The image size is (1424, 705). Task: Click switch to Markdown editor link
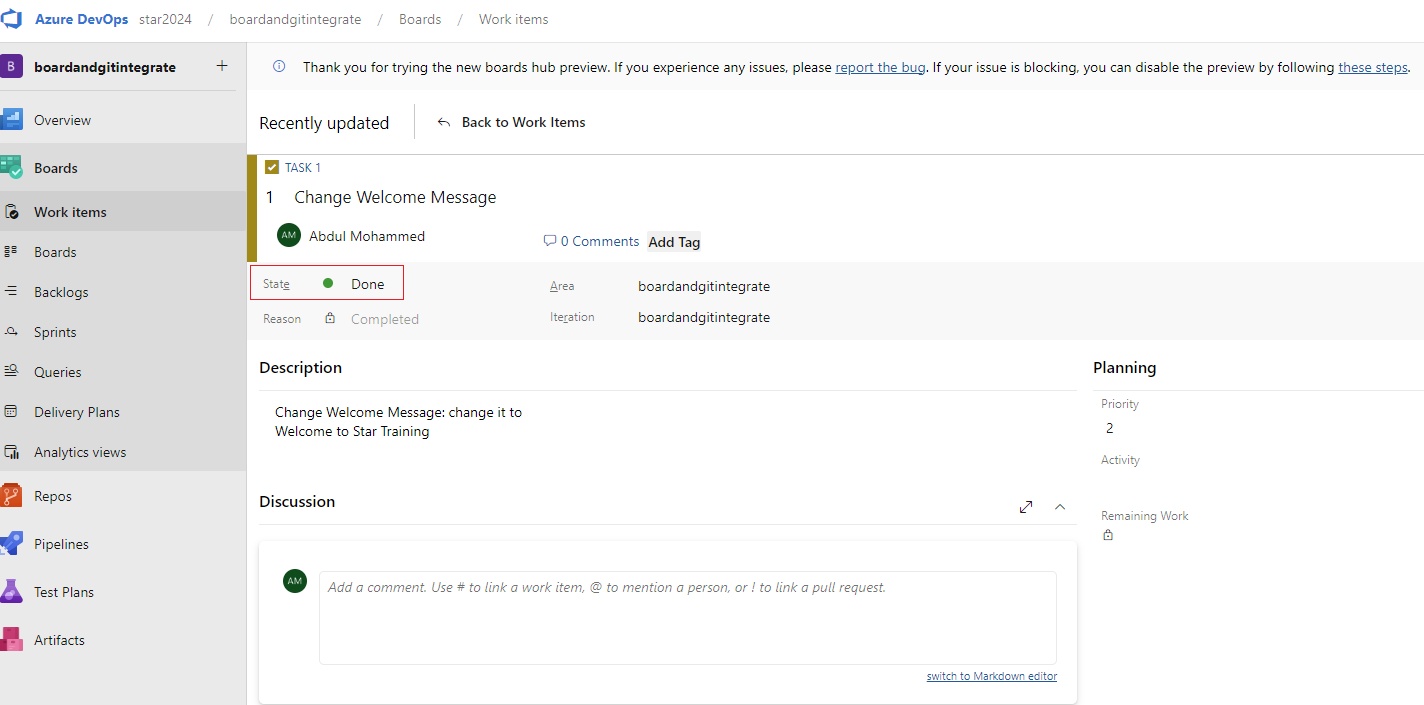pyautogui.click(x=992, y=676)
